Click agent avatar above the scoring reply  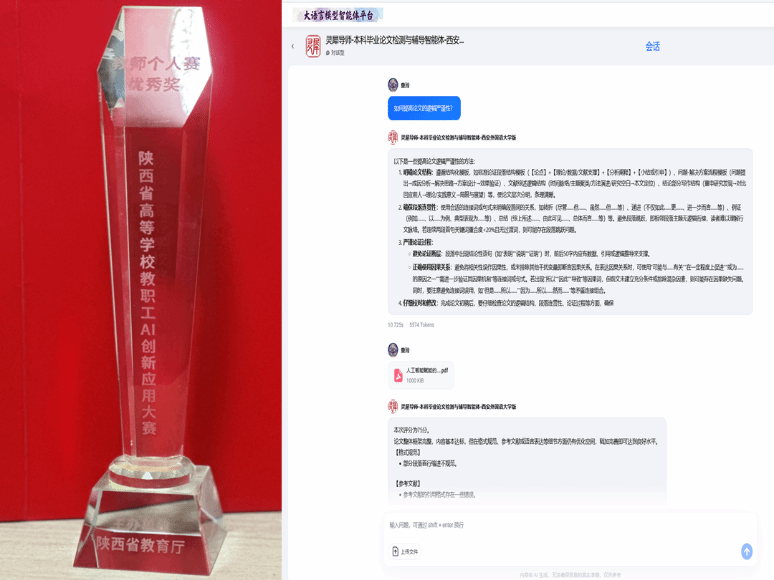click(393, 406)
